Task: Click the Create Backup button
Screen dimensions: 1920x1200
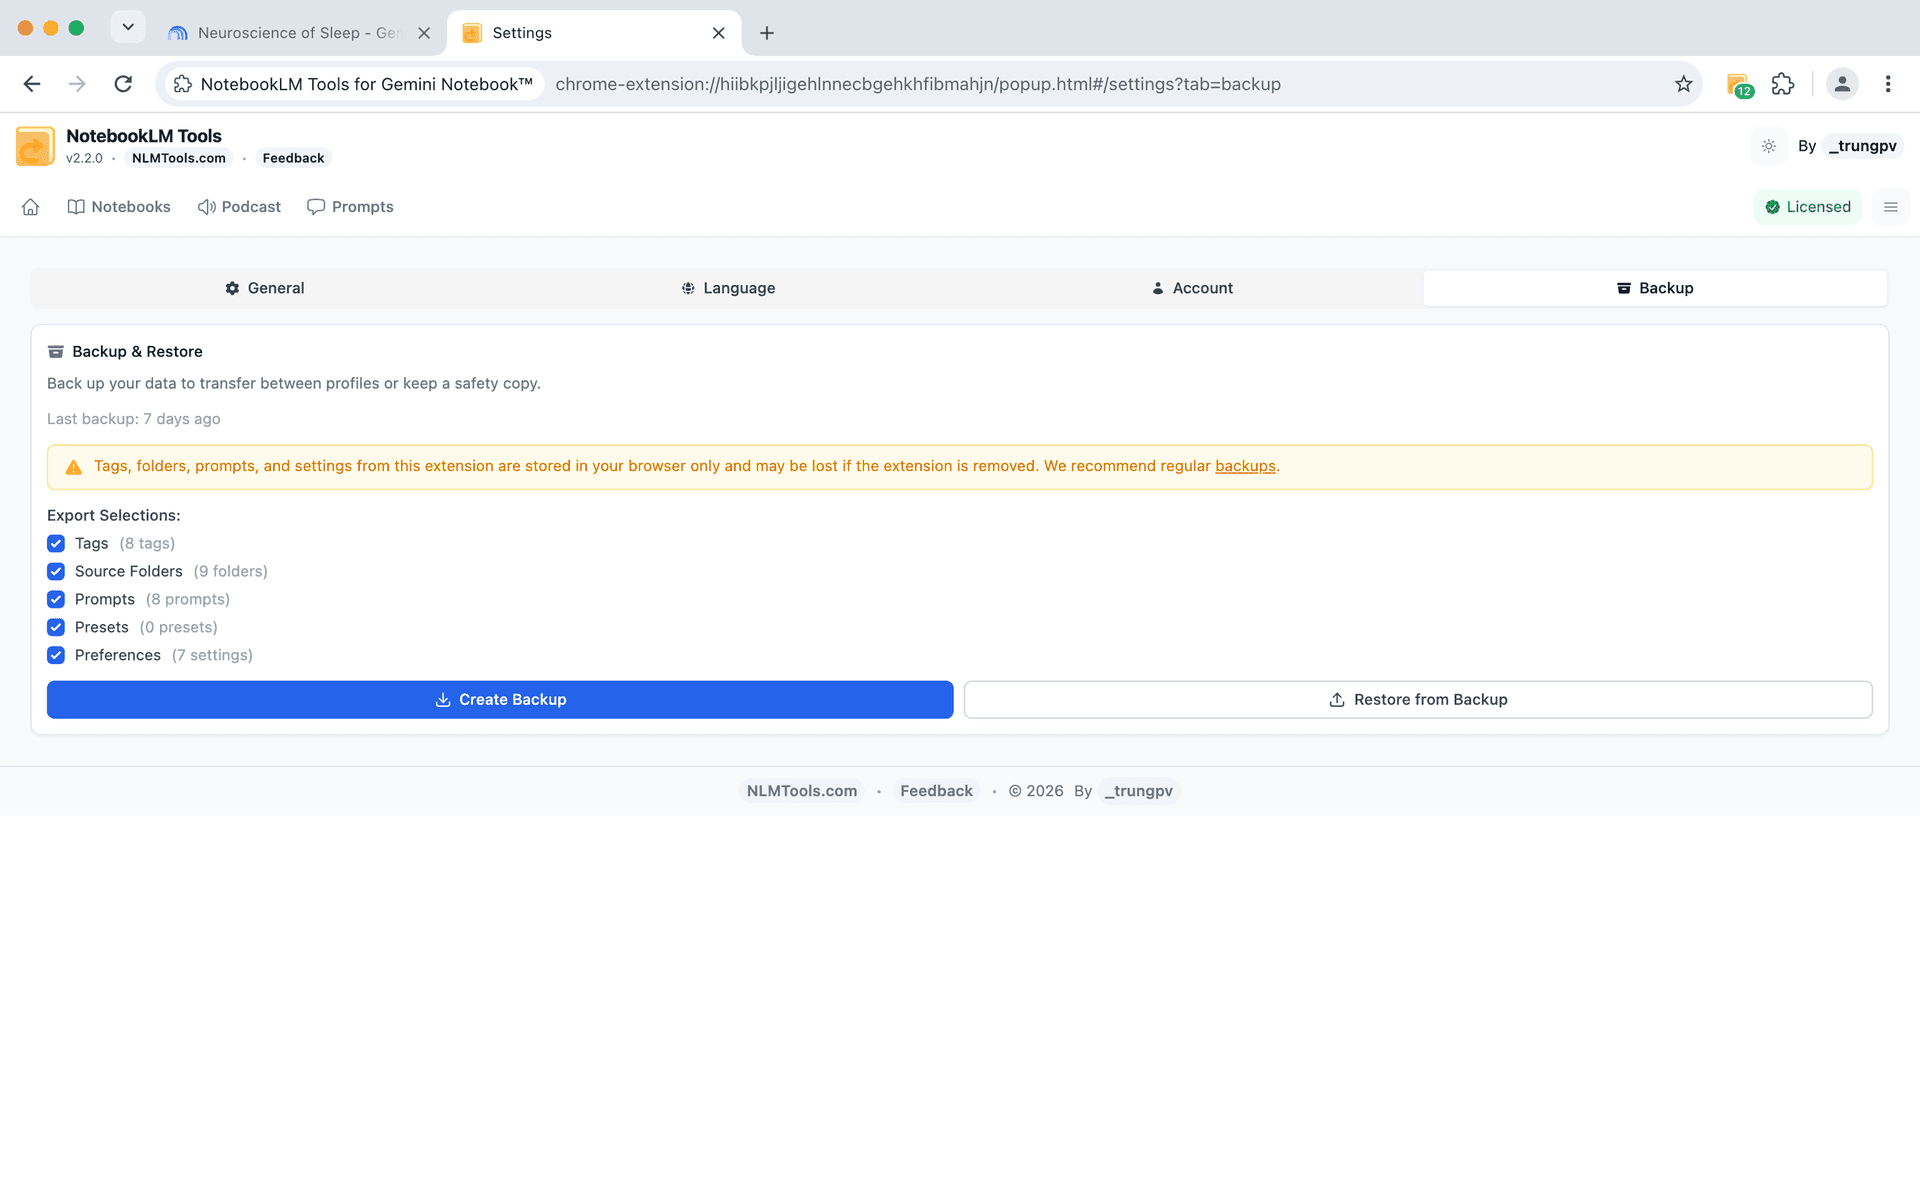Action: 500,700
